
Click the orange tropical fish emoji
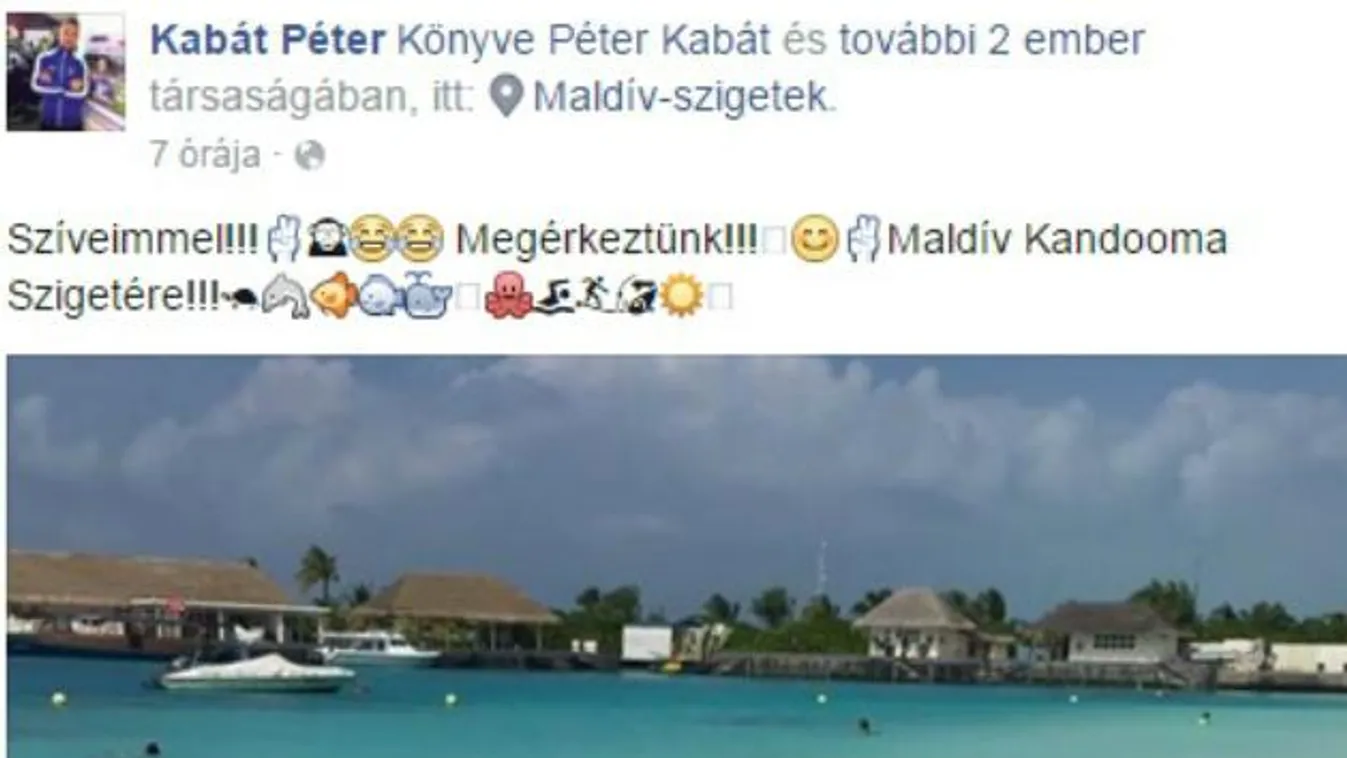[333, 296]
